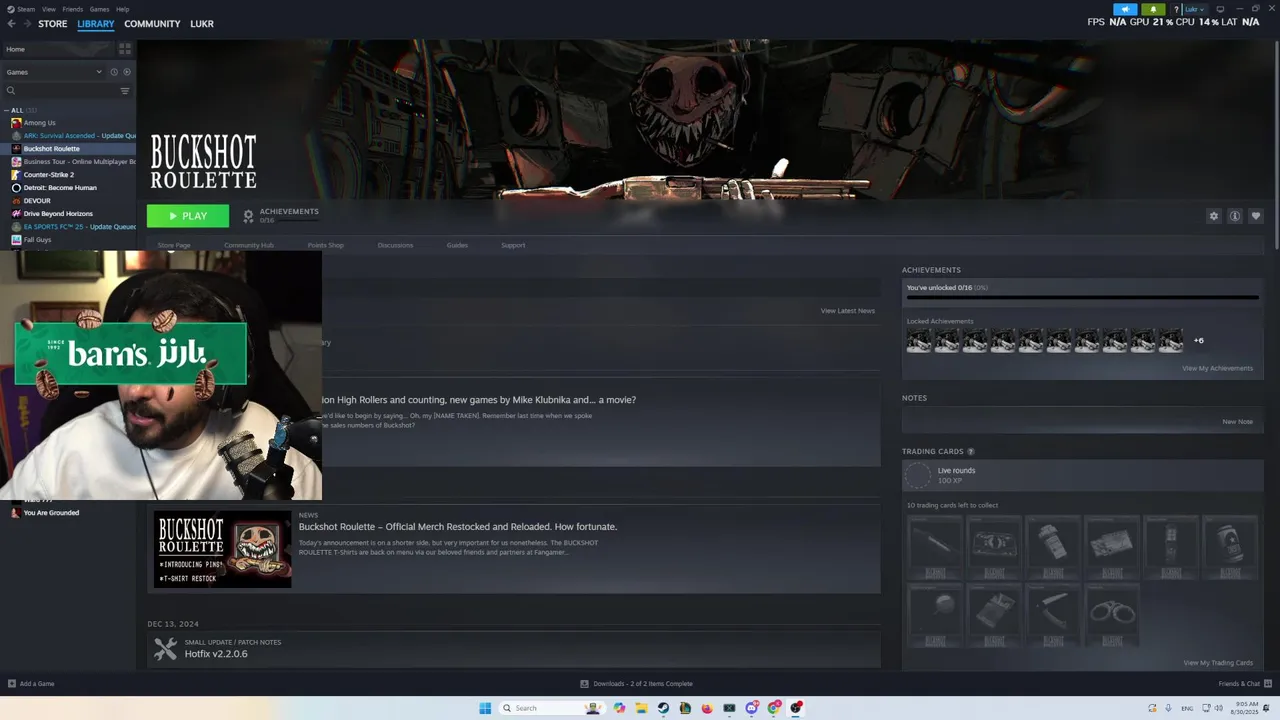1280x720 pixels.
Task: Click the +6 more locked achievements
Action: click(1198, 341)
